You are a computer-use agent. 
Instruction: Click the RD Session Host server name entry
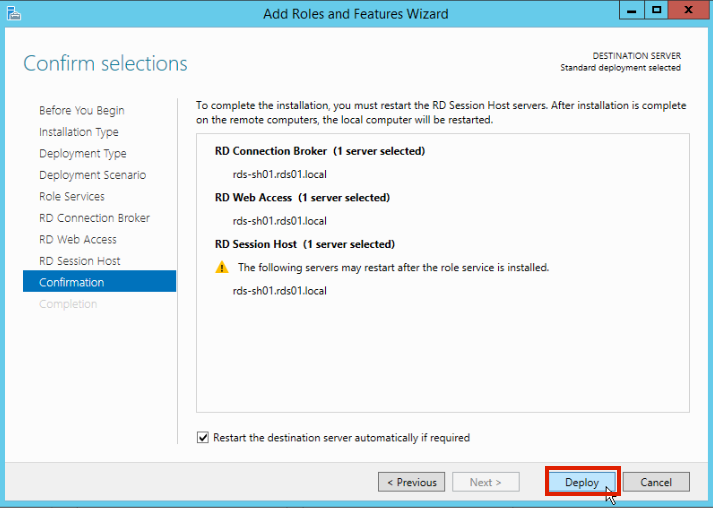[x=280, y=291]
